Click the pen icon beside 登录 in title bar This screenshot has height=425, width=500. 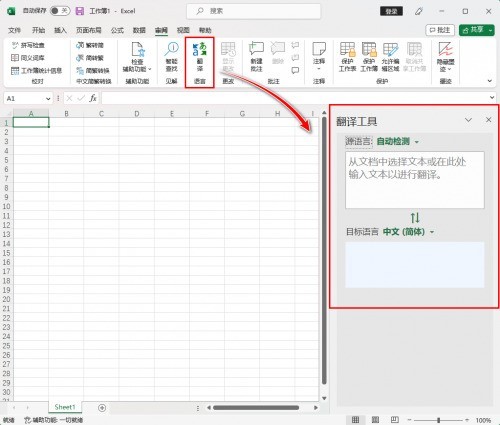click(x=419, y=11)
